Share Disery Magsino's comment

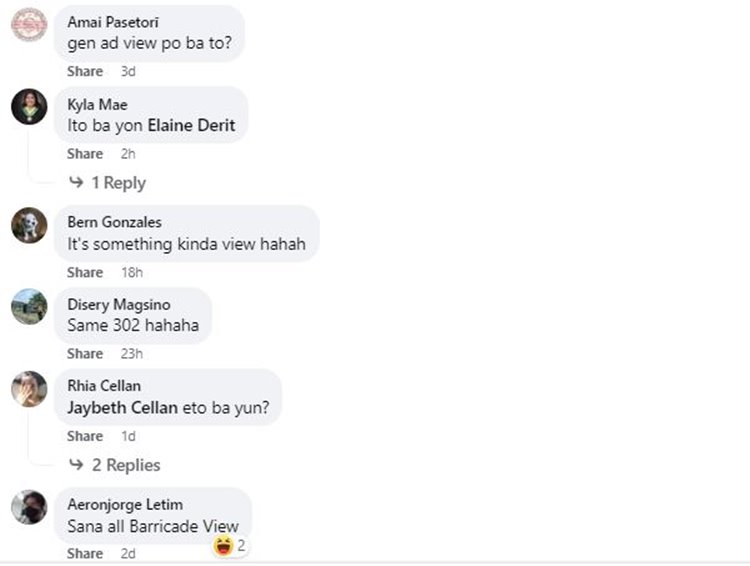pyautogui.click(x=85, y=354)
